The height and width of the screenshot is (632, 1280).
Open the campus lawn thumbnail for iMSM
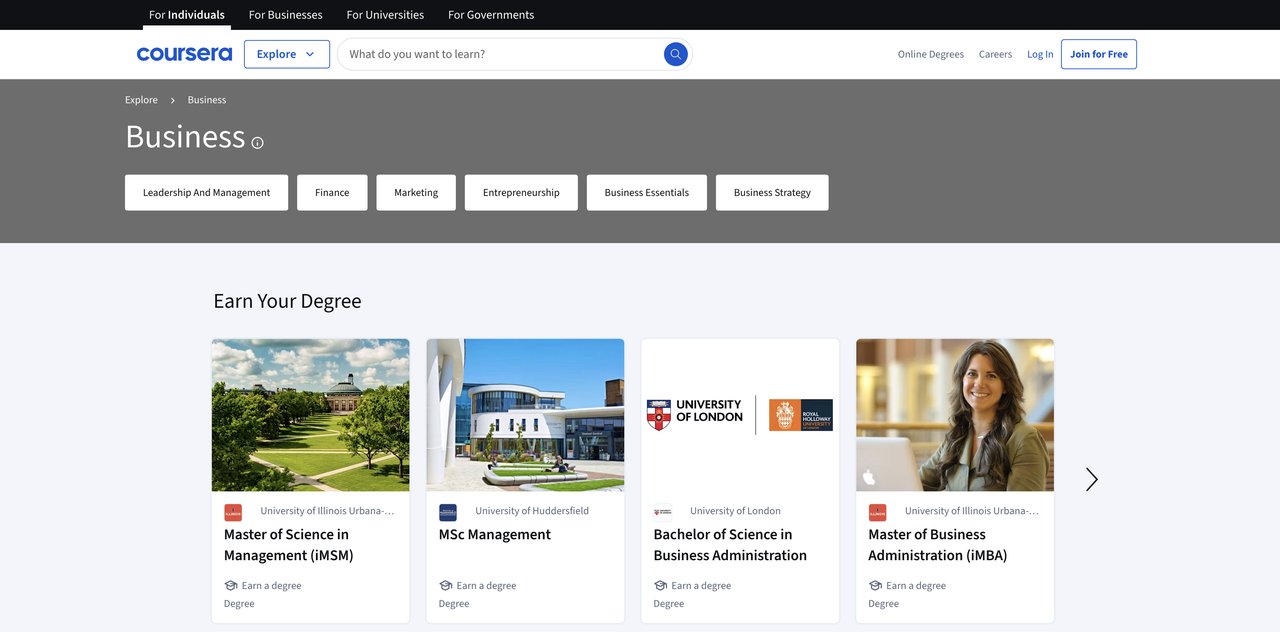coord(311,415)
